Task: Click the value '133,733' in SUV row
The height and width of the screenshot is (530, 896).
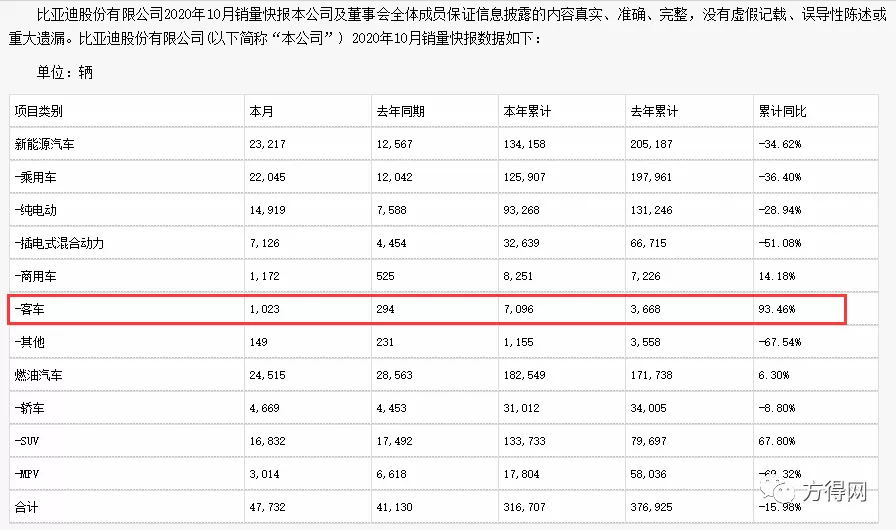Action: pos(525,441)
